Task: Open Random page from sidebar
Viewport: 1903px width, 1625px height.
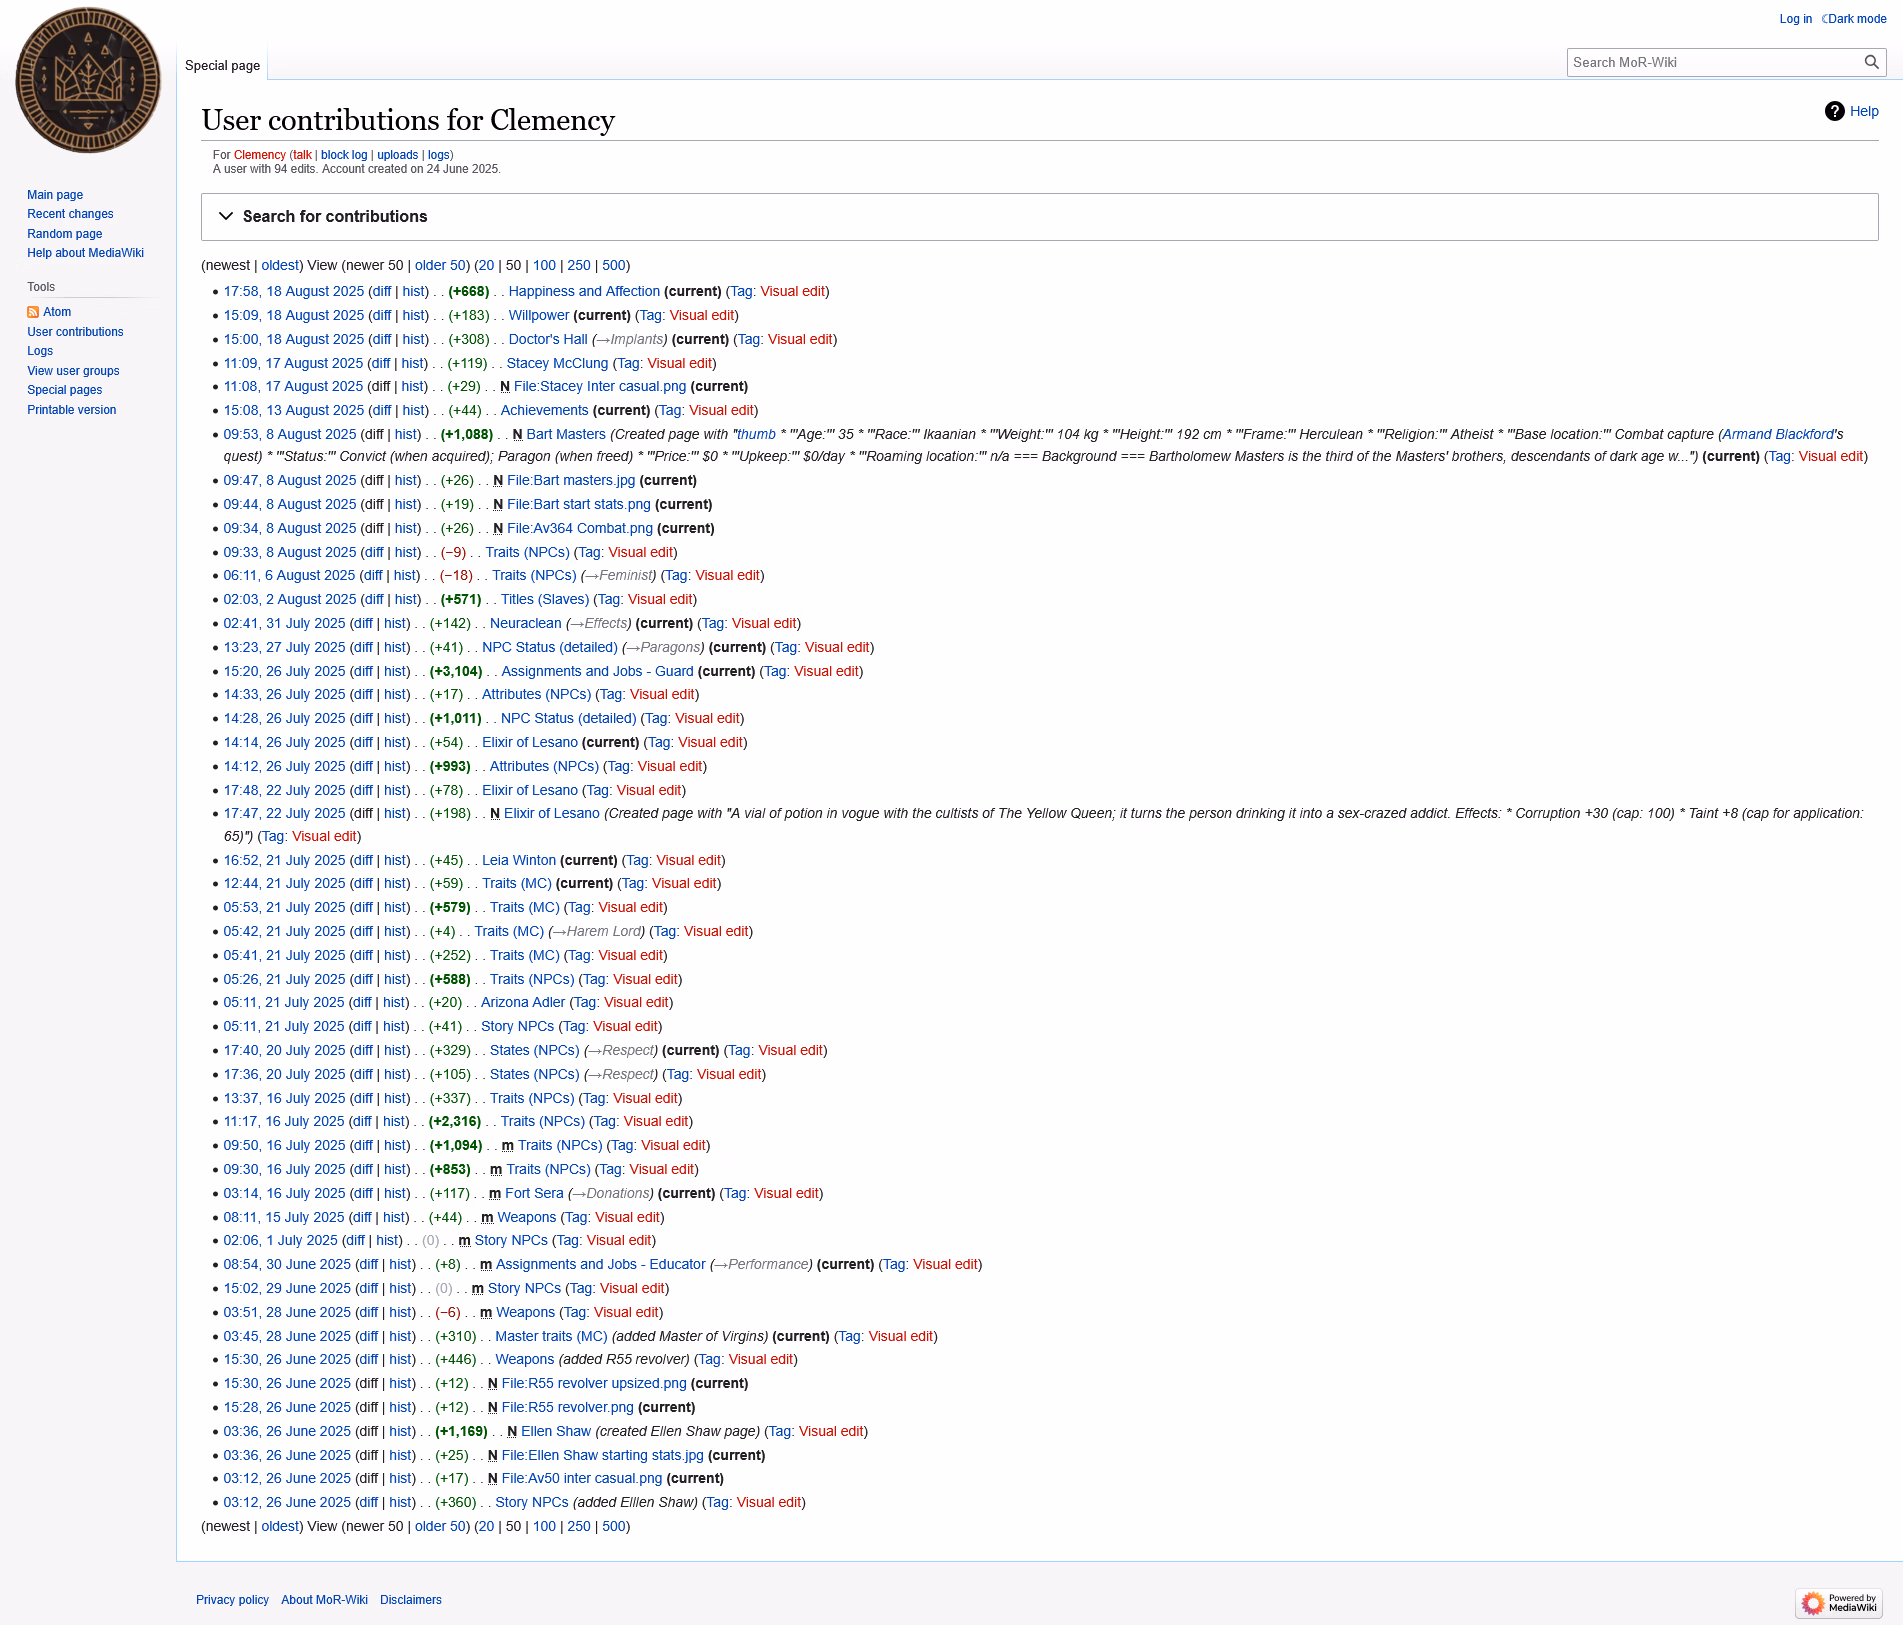Action: coord(64,234)
